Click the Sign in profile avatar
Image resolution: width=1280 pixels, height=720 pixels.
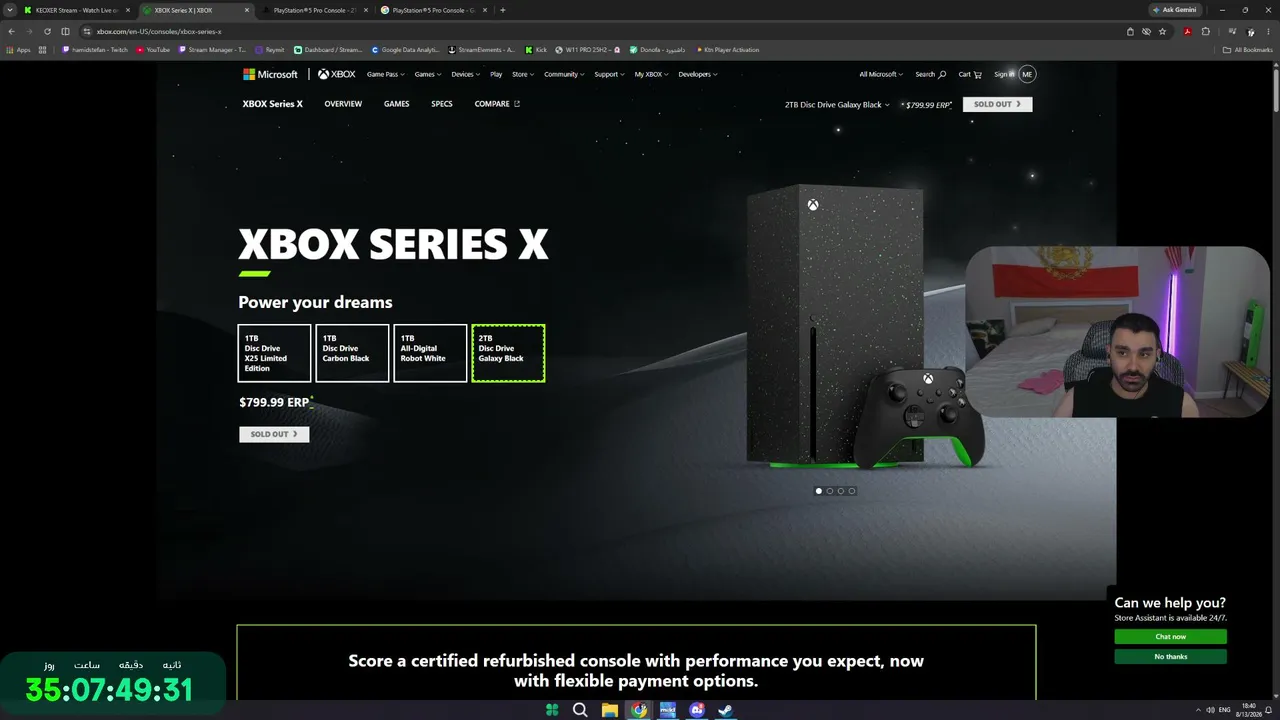click(x=1027, y=74)
